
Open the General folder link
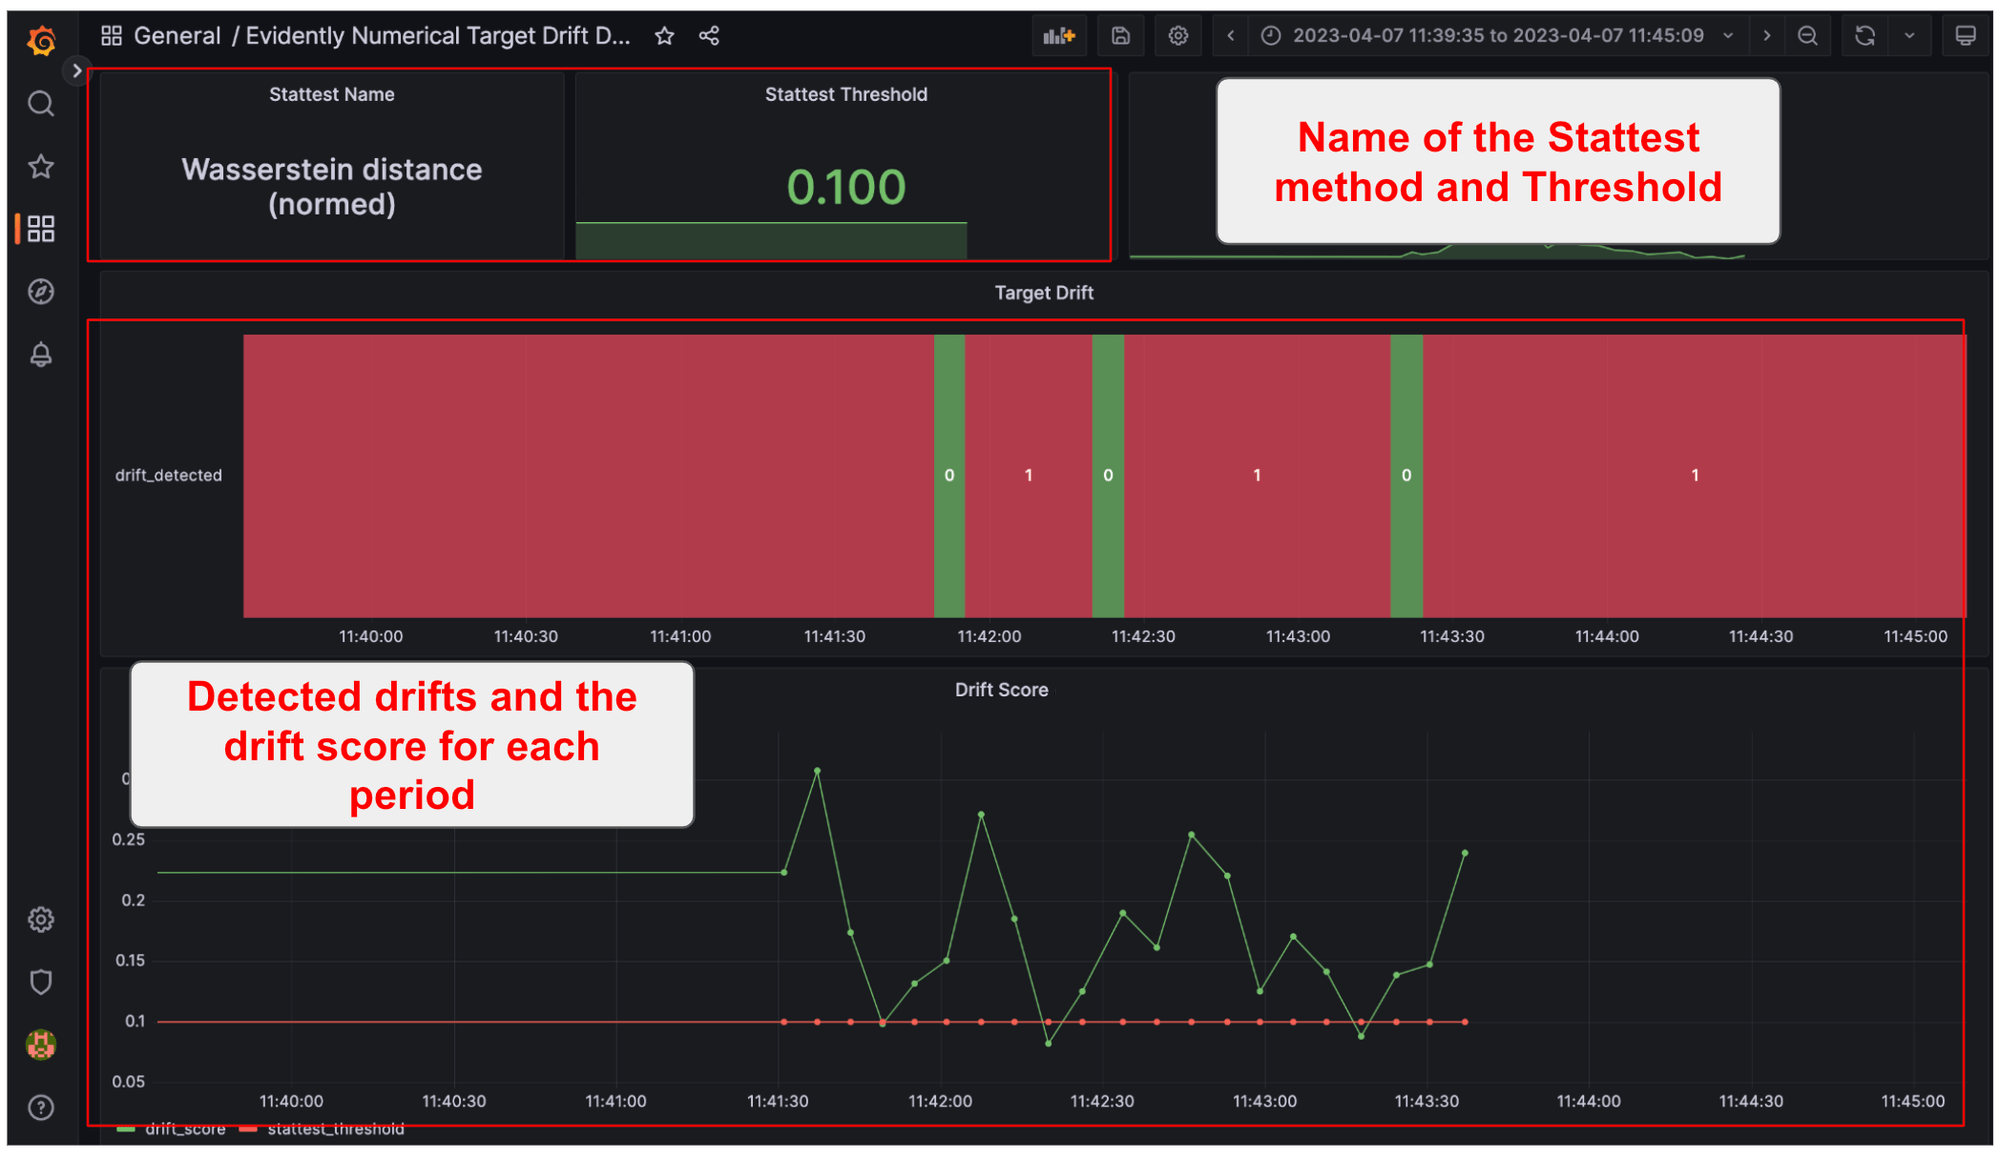178,35
